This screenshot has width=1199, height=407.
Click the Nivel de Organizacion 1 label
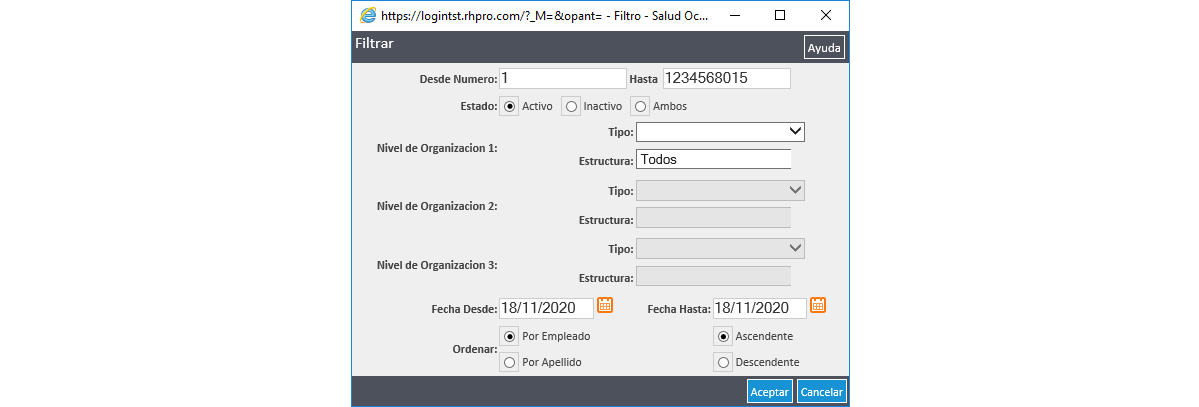point(437,148)
